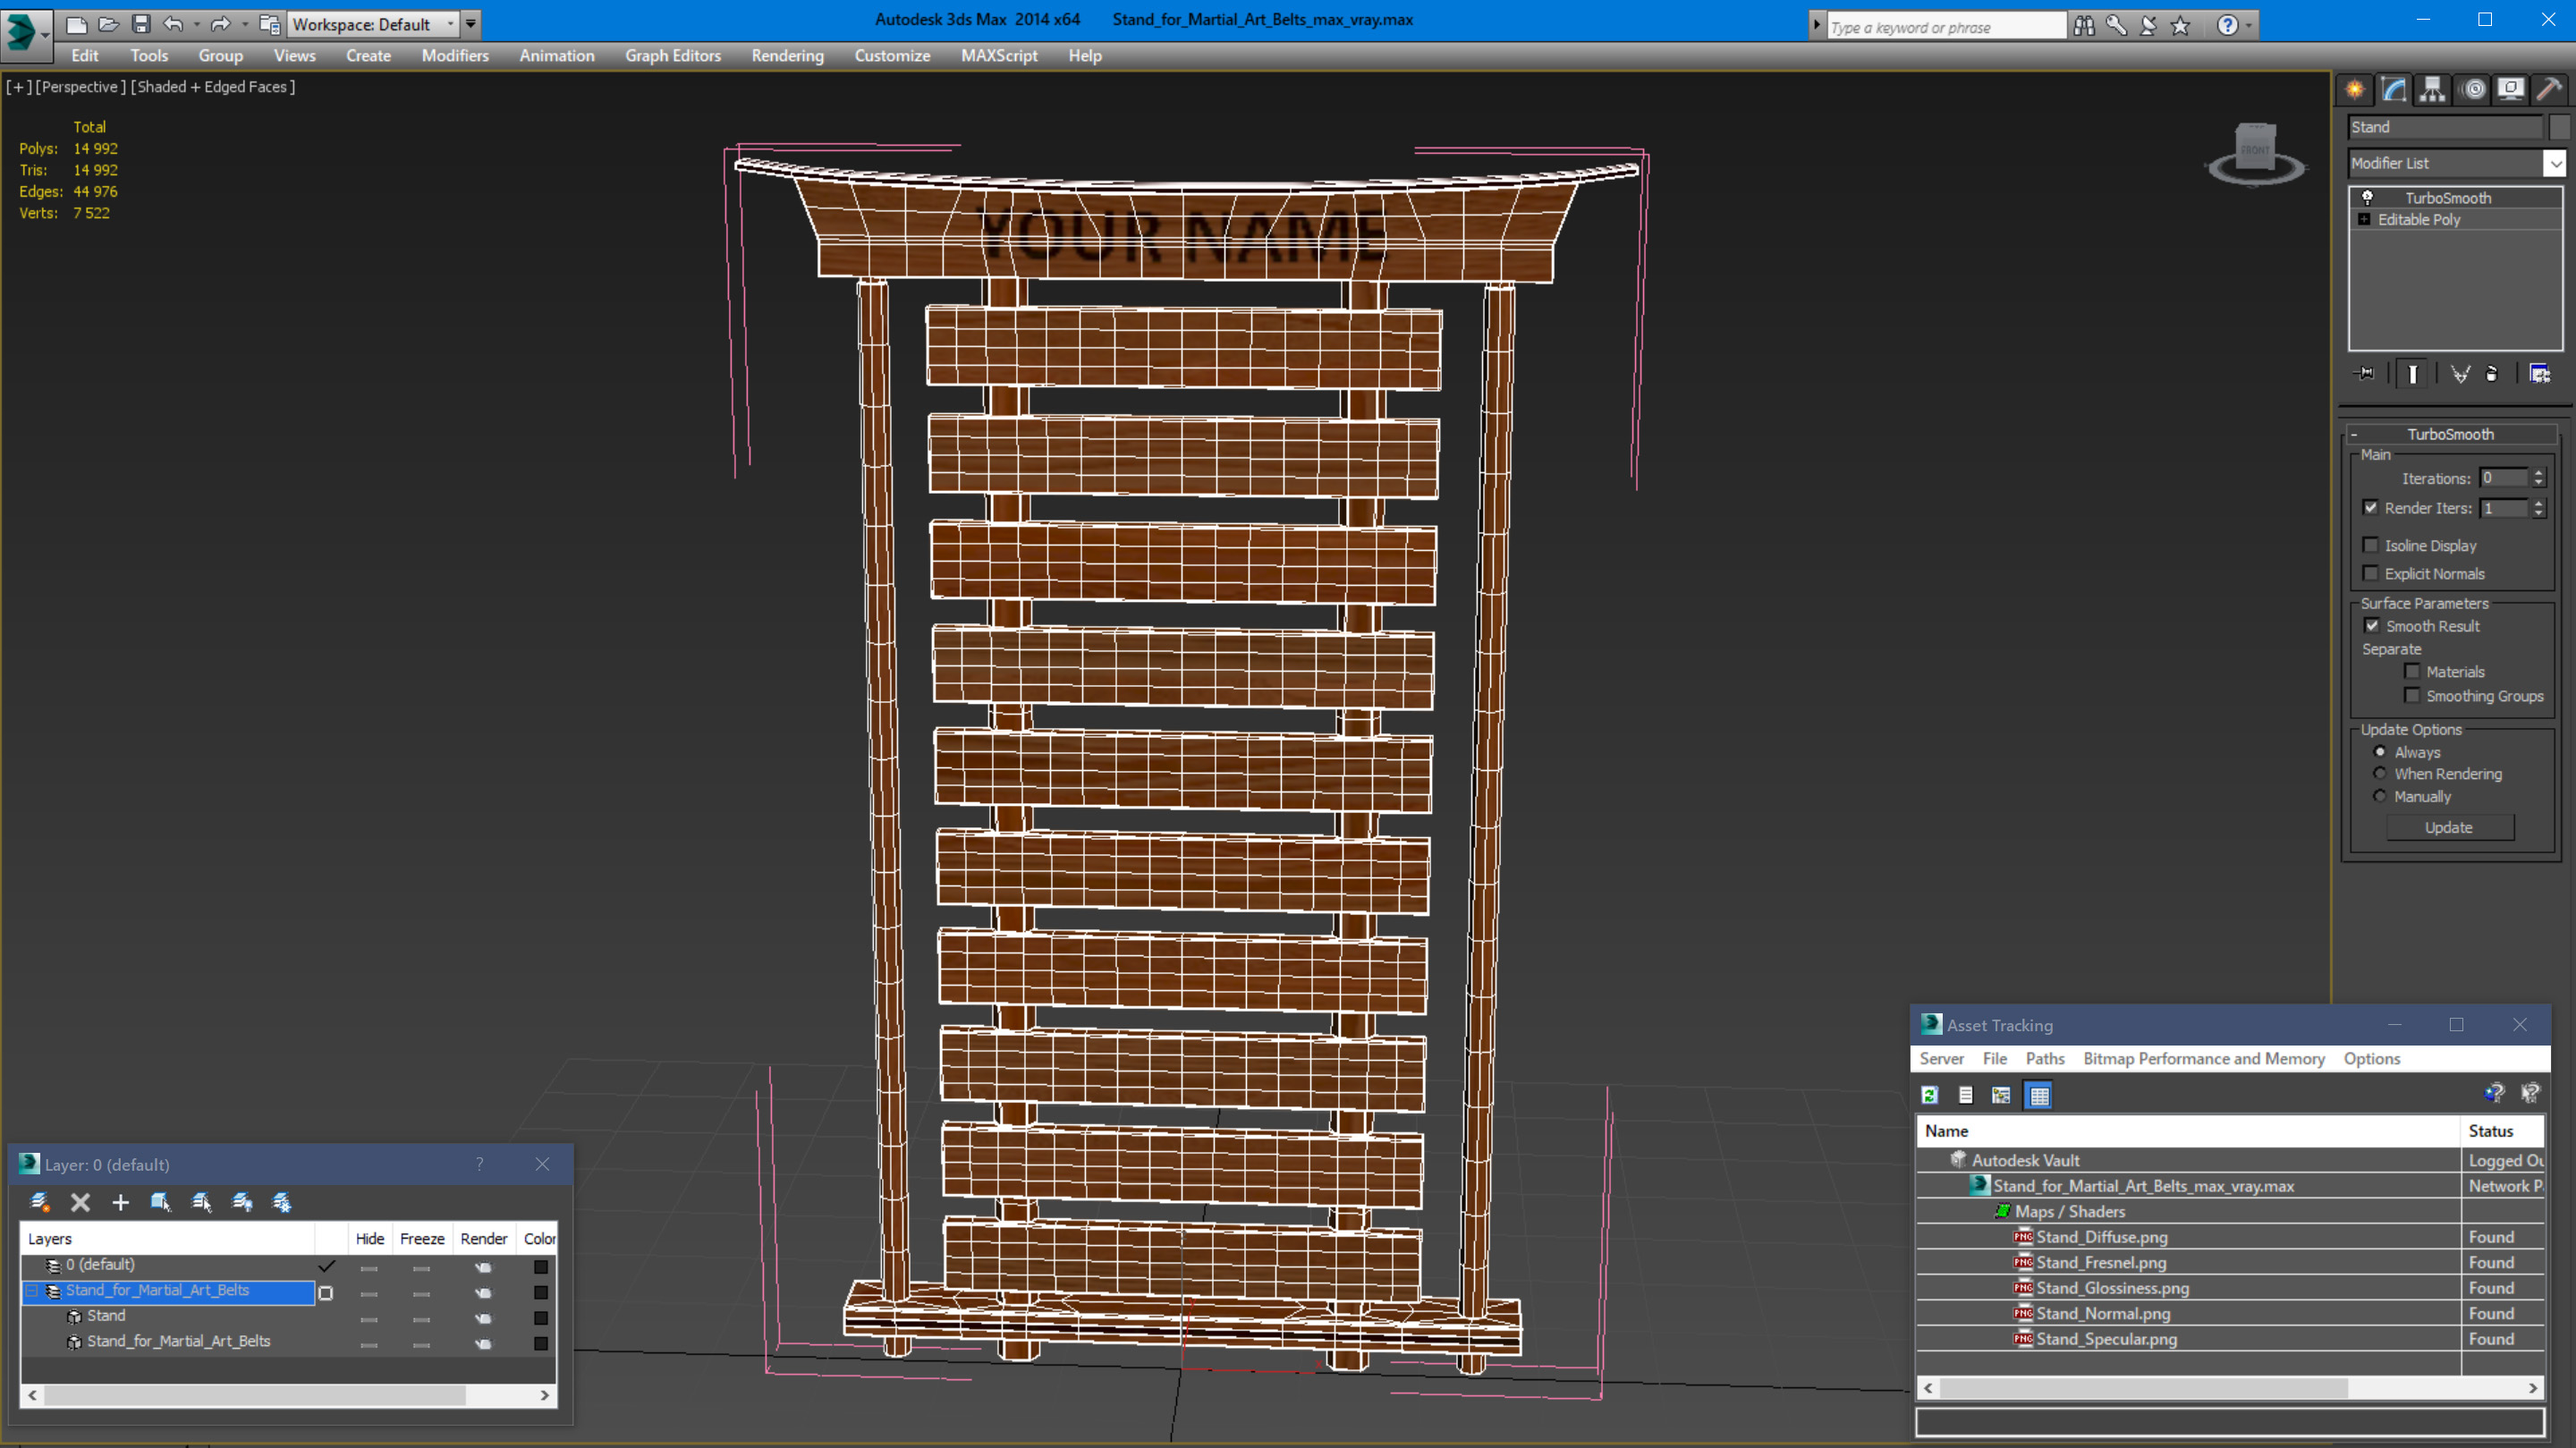Open Undo history dropdown arrow
2576x1448 pixels.
196,24
